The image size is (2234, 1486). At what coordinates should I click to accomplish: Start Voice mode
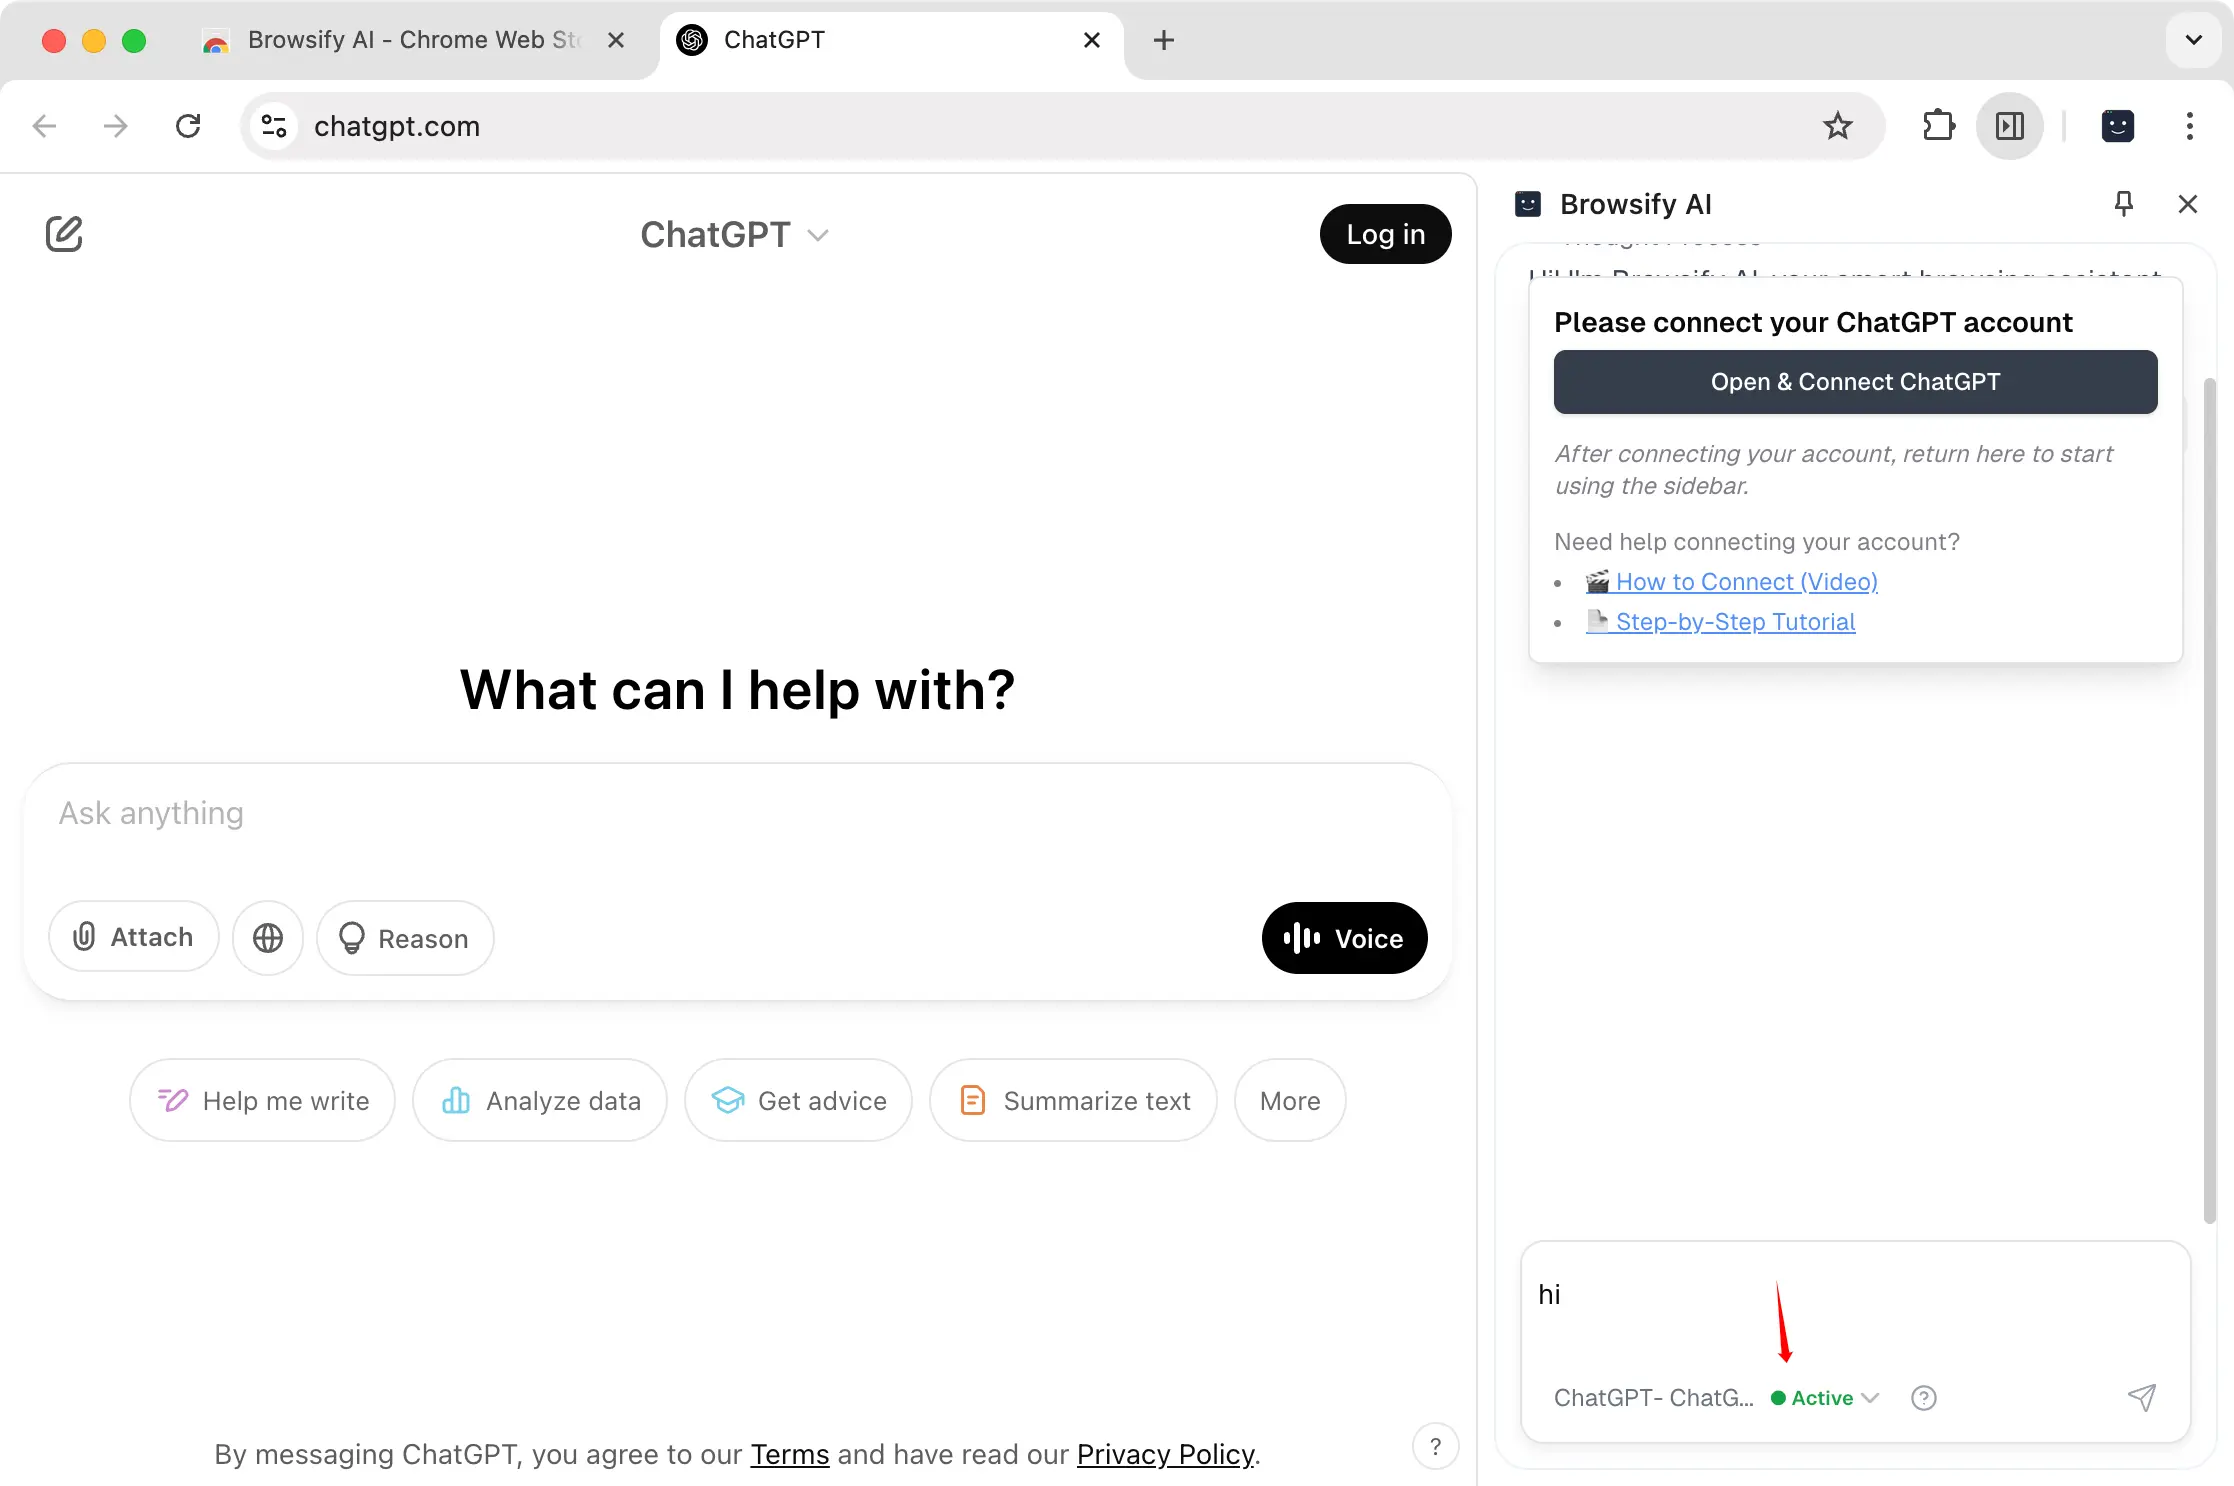click(x=1345, y=938)
